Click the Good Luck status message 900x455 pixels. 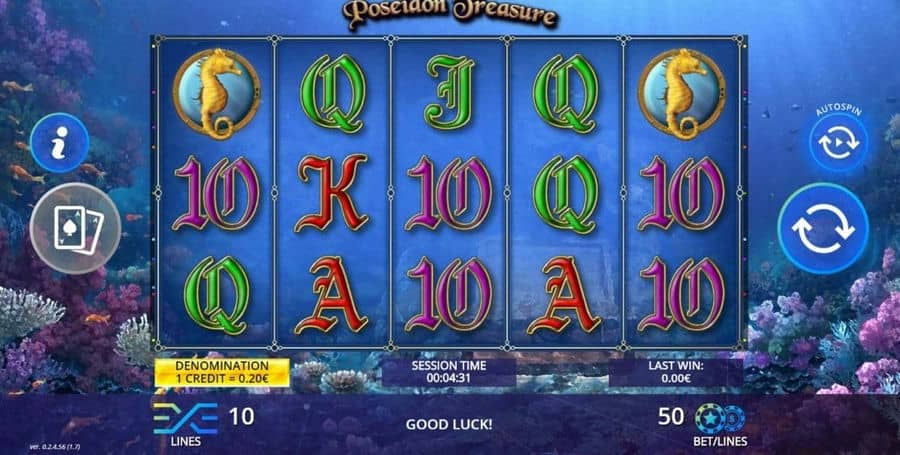pyautogui.click(x=449, y=425)
